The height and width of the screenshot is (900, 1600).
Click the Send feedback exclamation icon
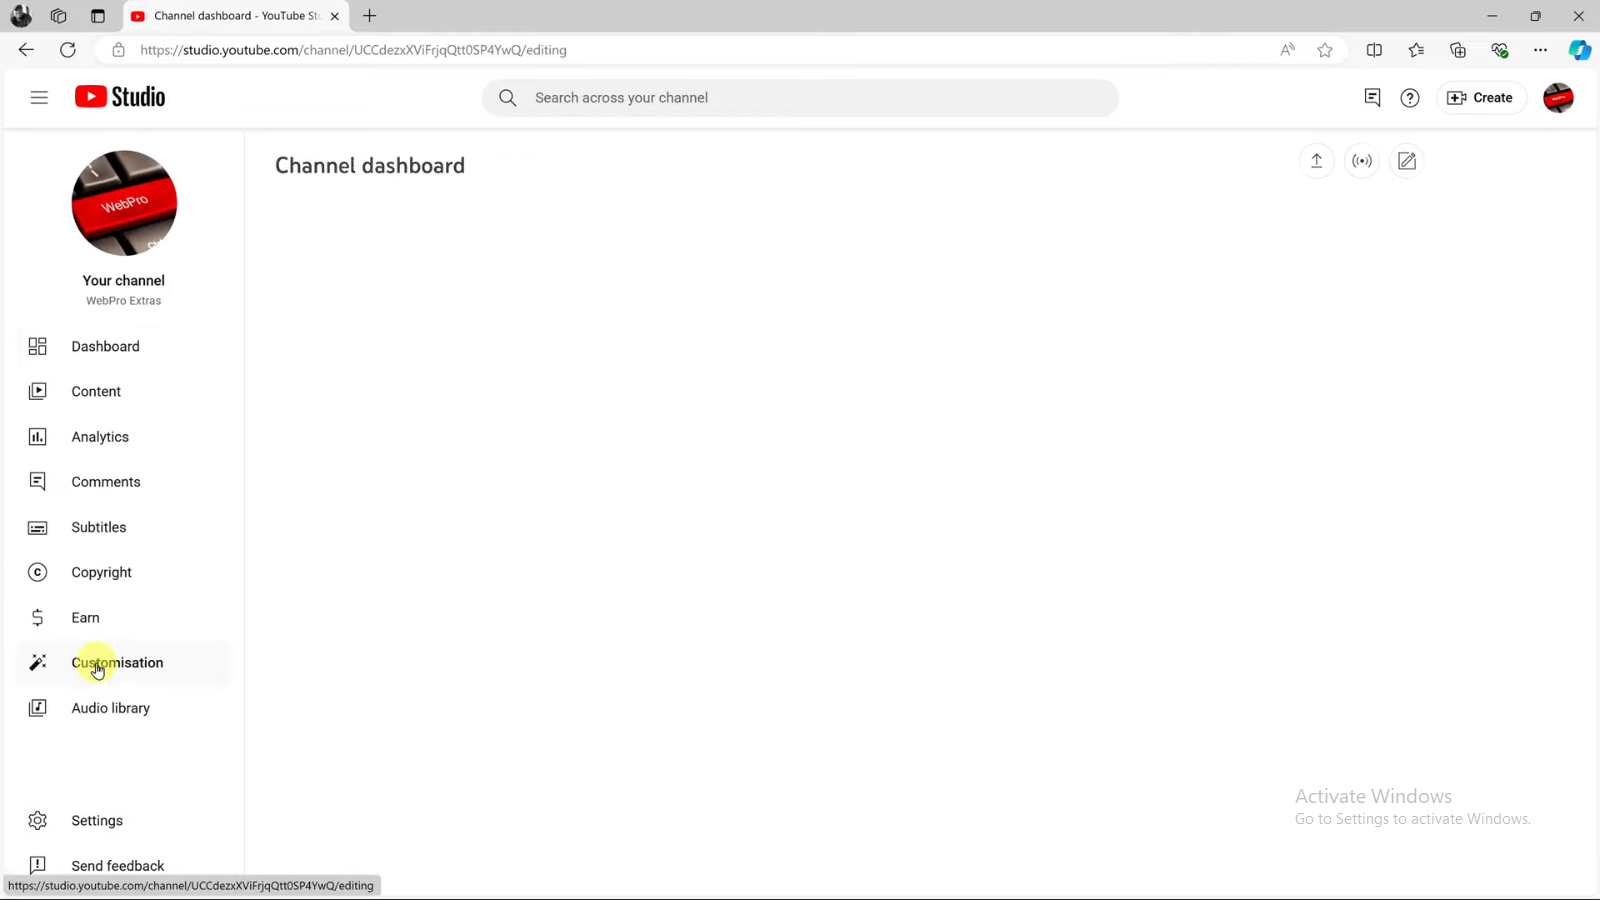38,865
